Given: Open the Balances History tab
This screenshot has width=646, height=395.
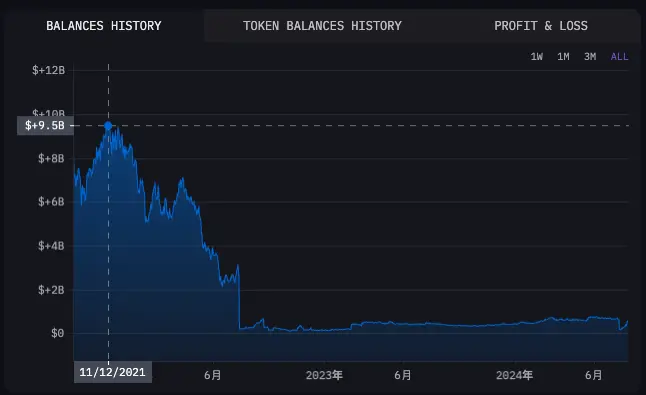Looking at the screenshot, I should (104, 26).
